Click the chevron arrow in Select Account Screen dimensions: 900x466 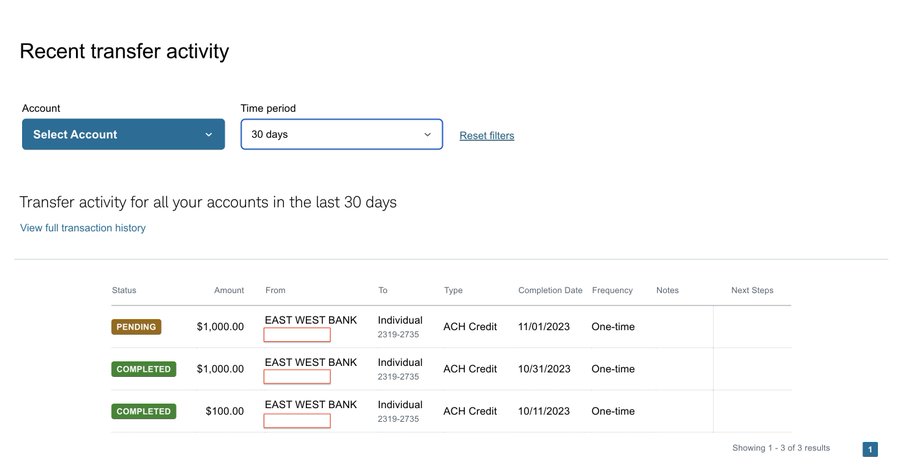(x=208, y=134)
